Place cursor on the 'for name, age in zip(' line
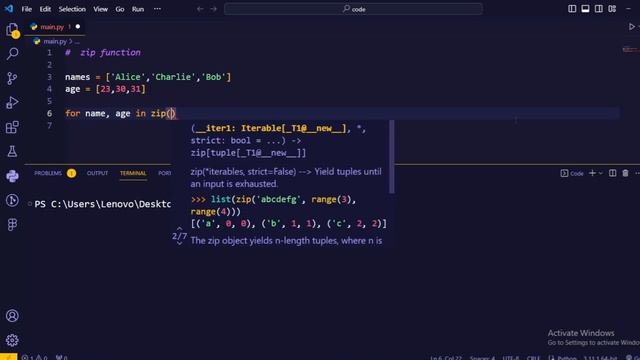The height and width of the screenshot is (360, 640). click(x=120, y=113)
